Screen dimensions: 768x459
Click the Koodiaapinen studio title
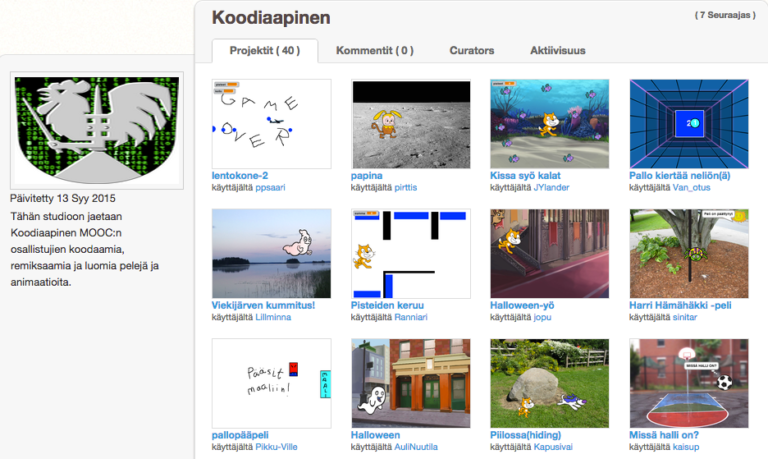pos(271,18)
